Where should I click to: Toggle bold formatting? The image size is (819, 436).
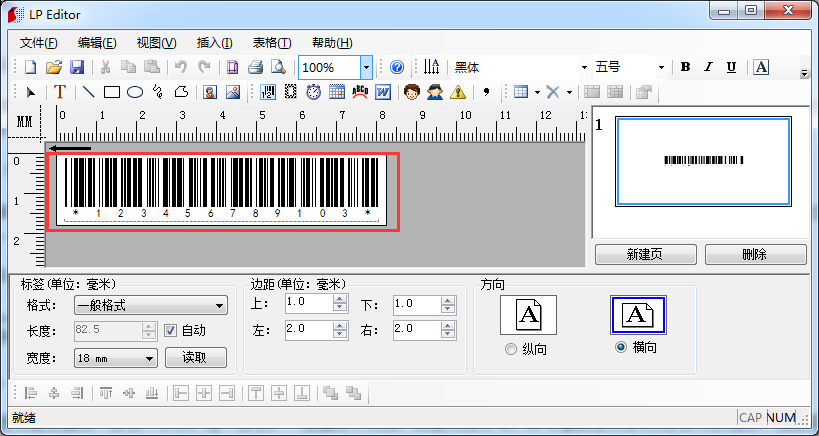pos(685,67)
